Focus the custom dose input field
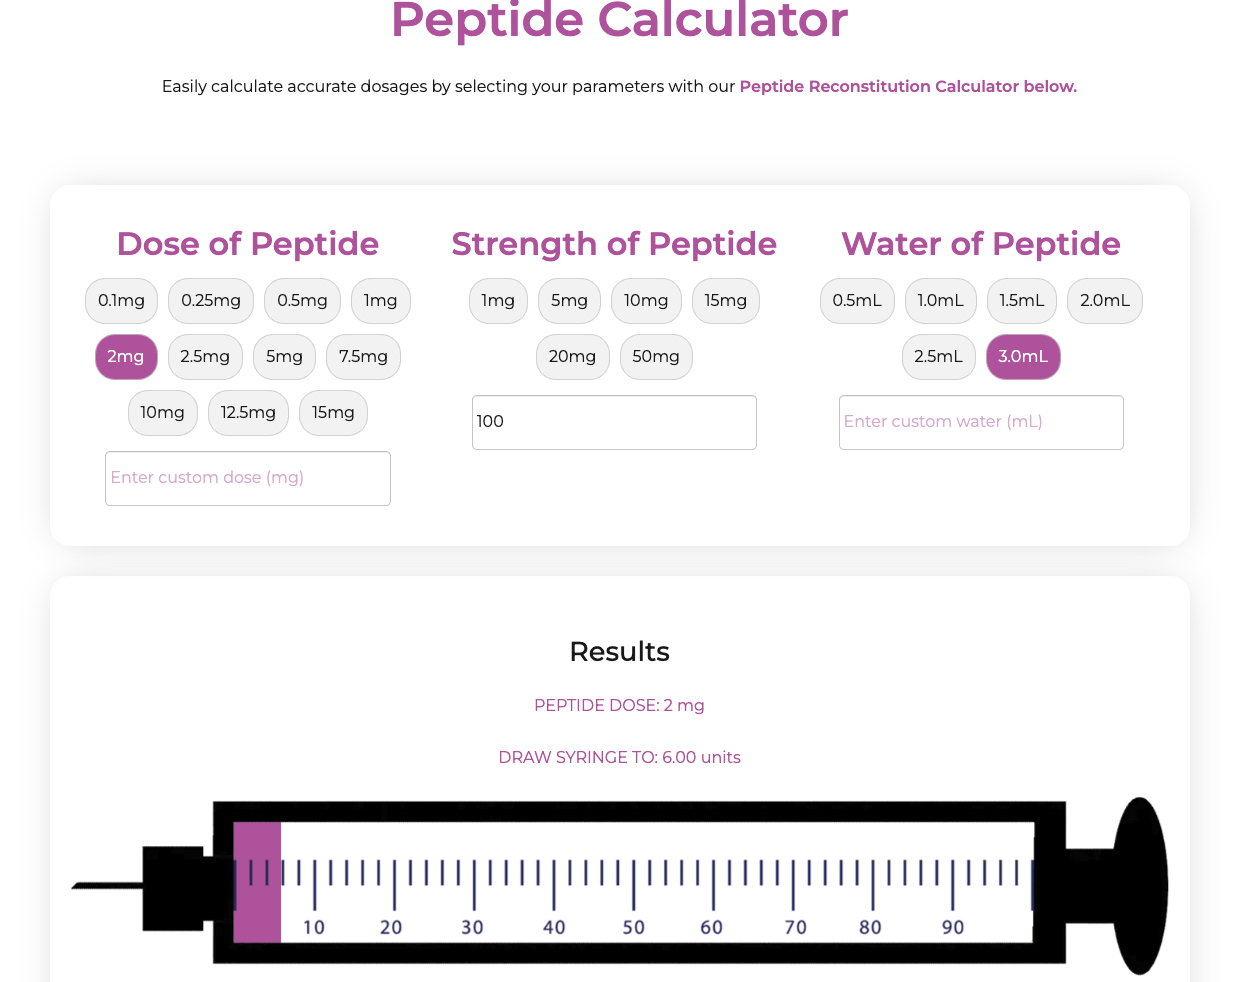Viewport: 1254px width, 982px height. 248,478
